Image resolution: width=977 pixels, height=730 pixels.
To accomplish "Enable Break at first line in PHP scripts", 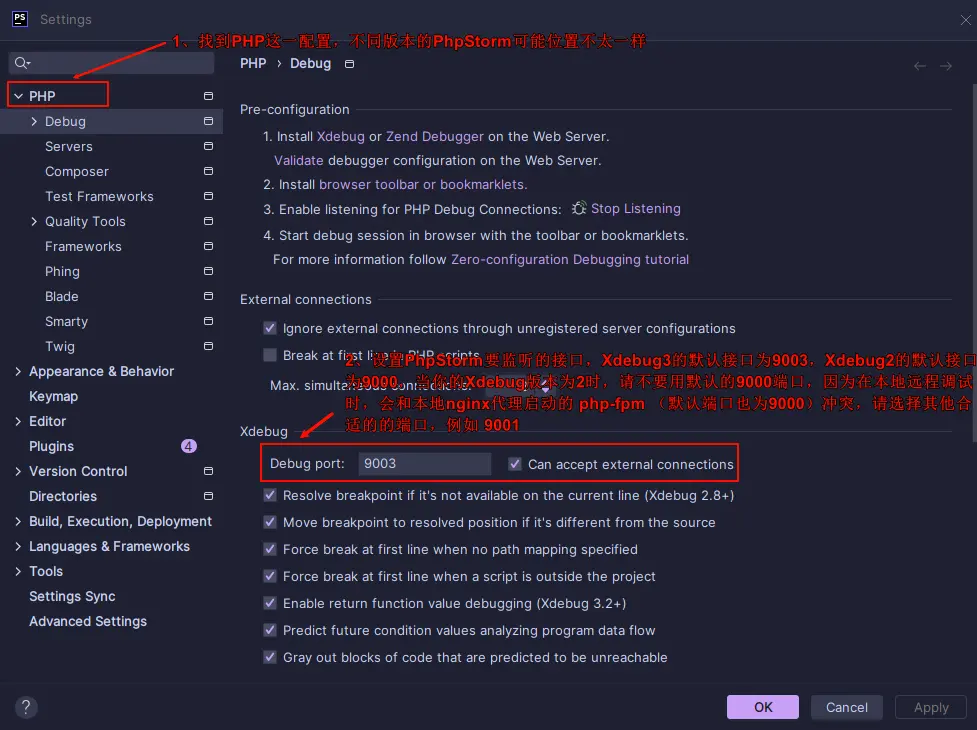I will click(270, 355).
